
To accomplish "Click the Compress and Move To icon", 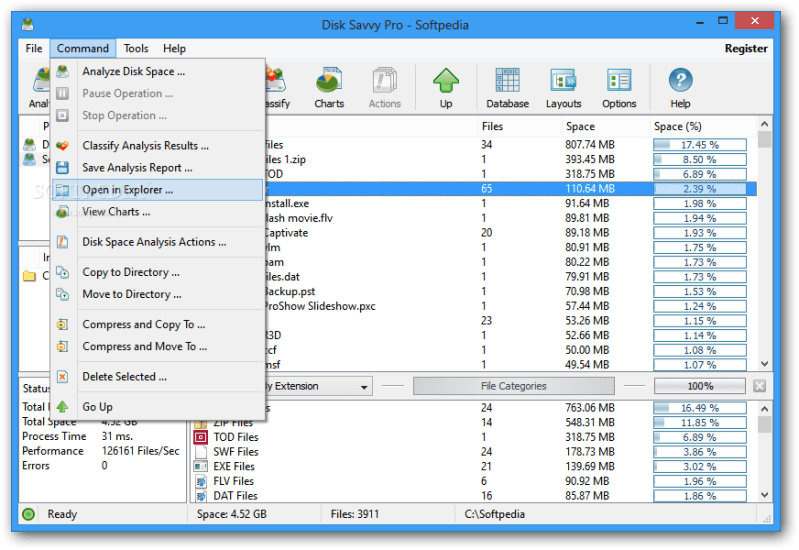I will pyautogui.click(x=63, y=346).
